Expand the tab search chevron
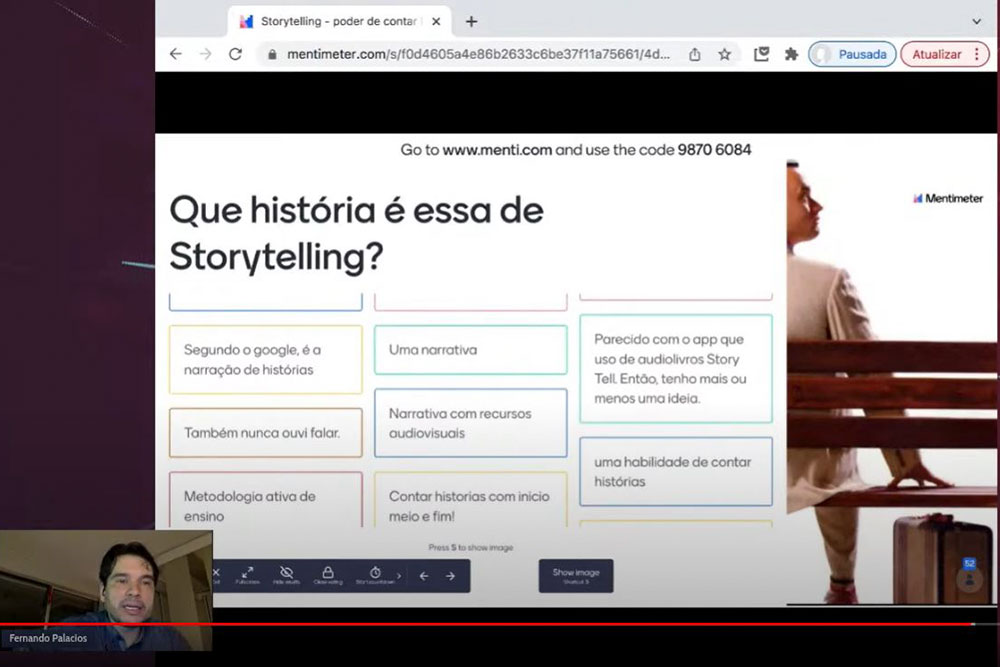Viewport: 1000px width, 667px height. [x=977, y=21]
